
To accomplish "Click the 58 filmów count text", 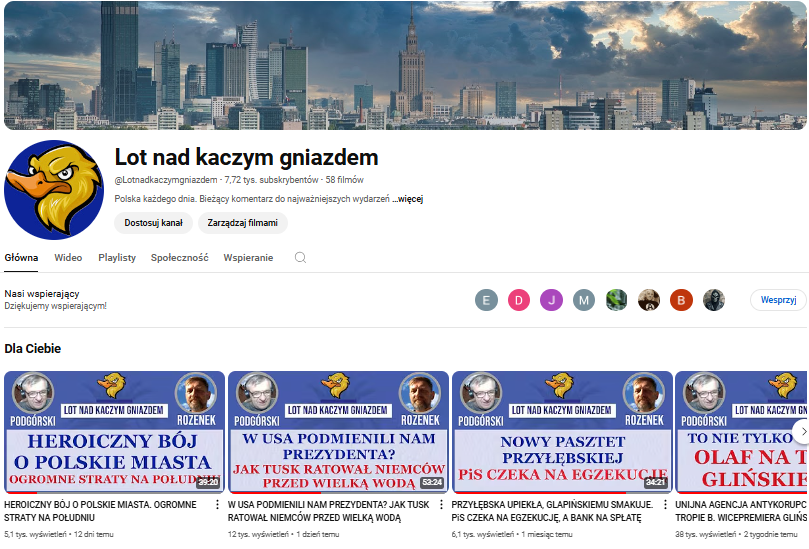I will [345, 180].
